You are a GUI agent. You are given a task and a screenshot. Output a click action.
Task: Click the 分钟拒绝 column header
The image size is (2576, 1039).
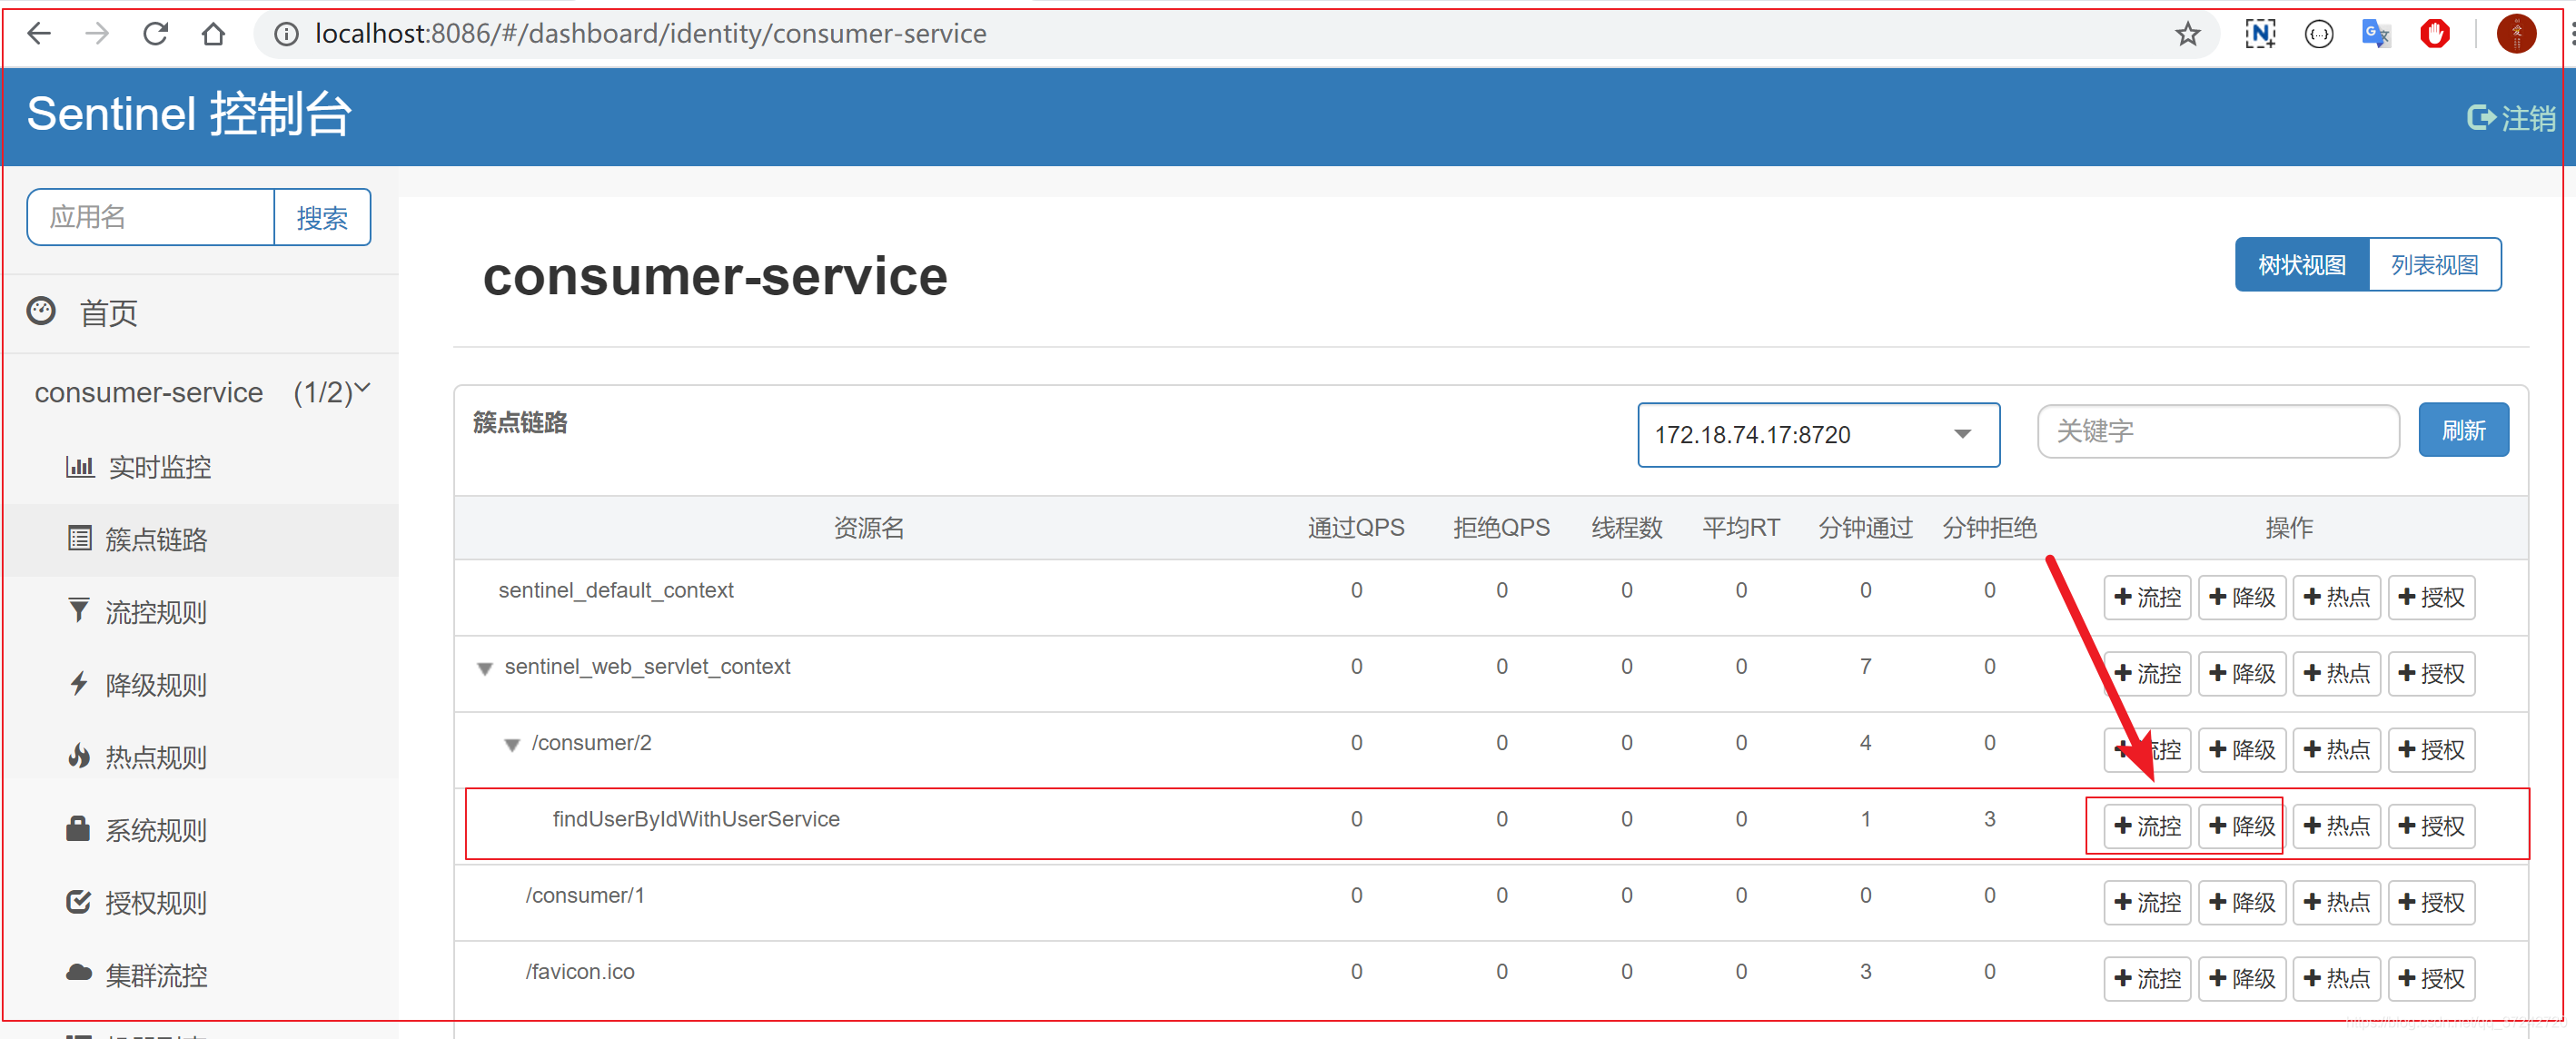pyautogui.click(x=1989, y=528)
